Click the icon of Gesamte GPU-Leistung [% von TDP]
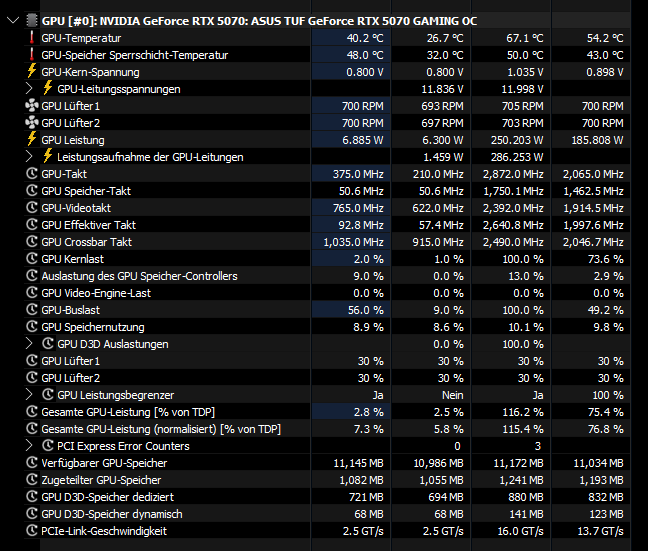This screenshot has width=648, height=551. [x=32, y=411]
